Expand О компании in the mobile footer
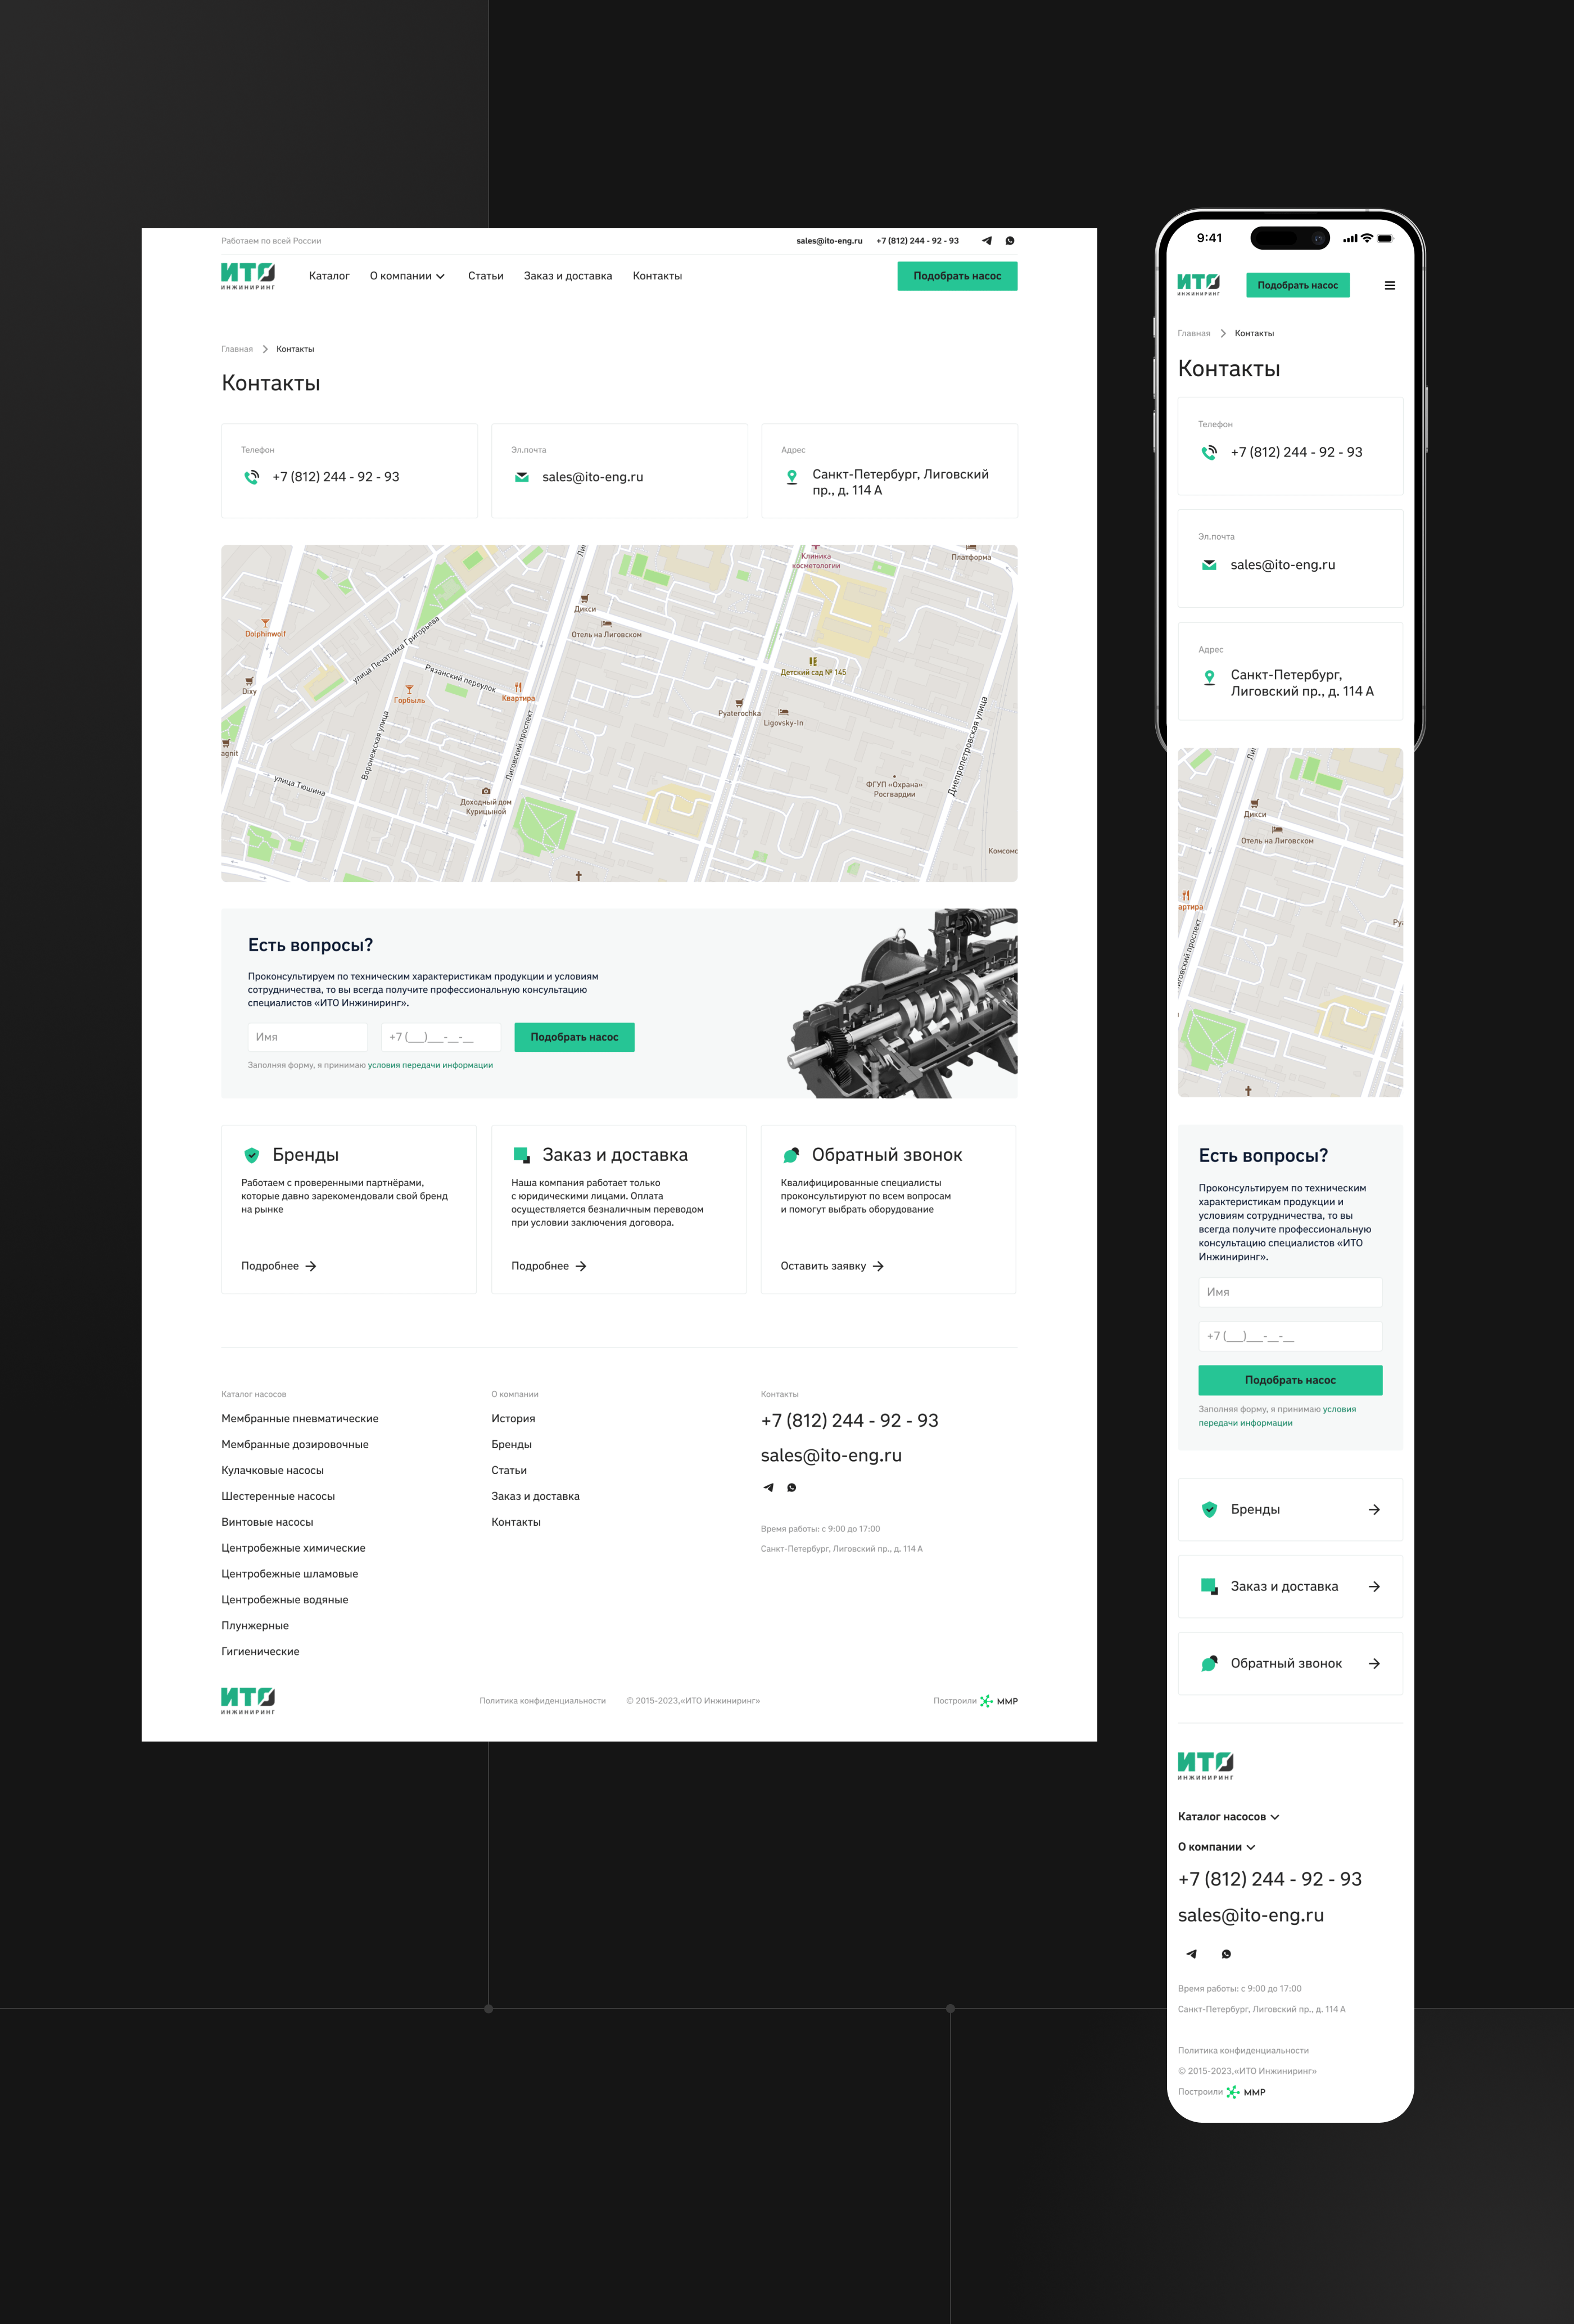The width and height of the screenshot is (1574, 2324). 1216,1847
